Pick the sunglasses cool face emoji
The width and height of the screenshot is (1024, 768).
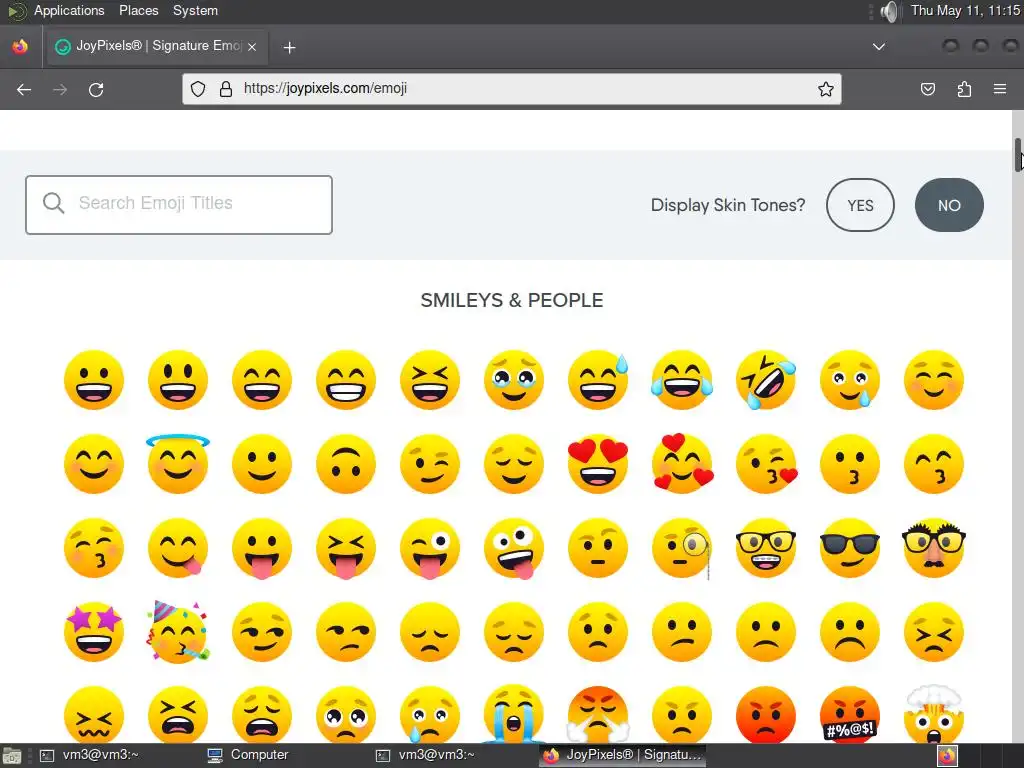point(850,548)
